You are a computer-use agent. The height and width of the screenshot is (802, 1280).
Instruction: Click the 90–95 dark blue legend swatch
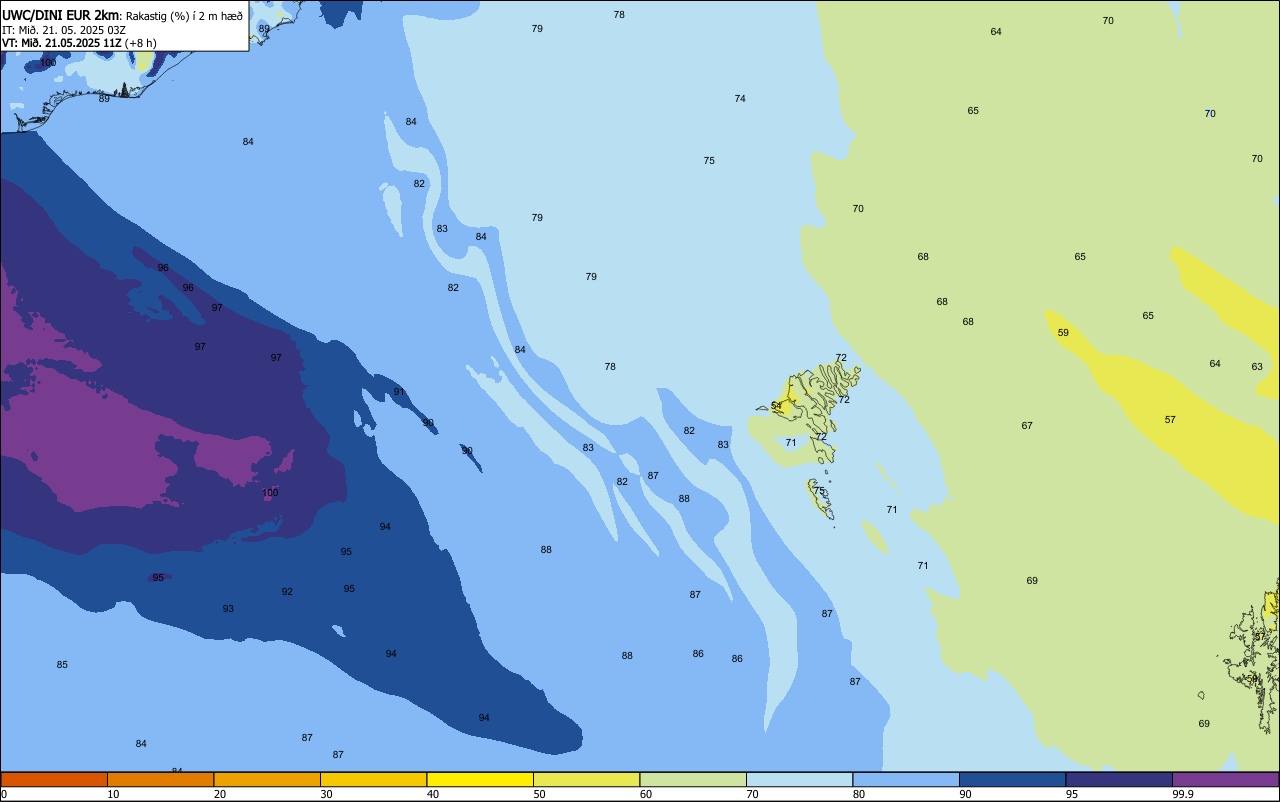tap(1012, 779)
